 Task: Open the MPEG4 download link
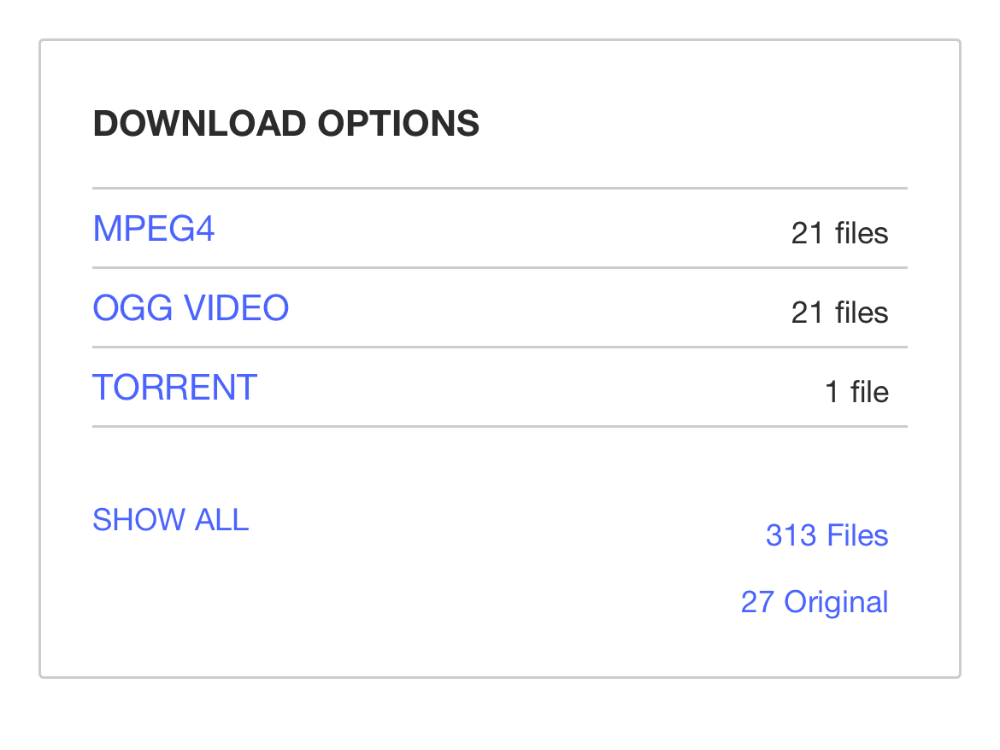[x=153, y=229]
